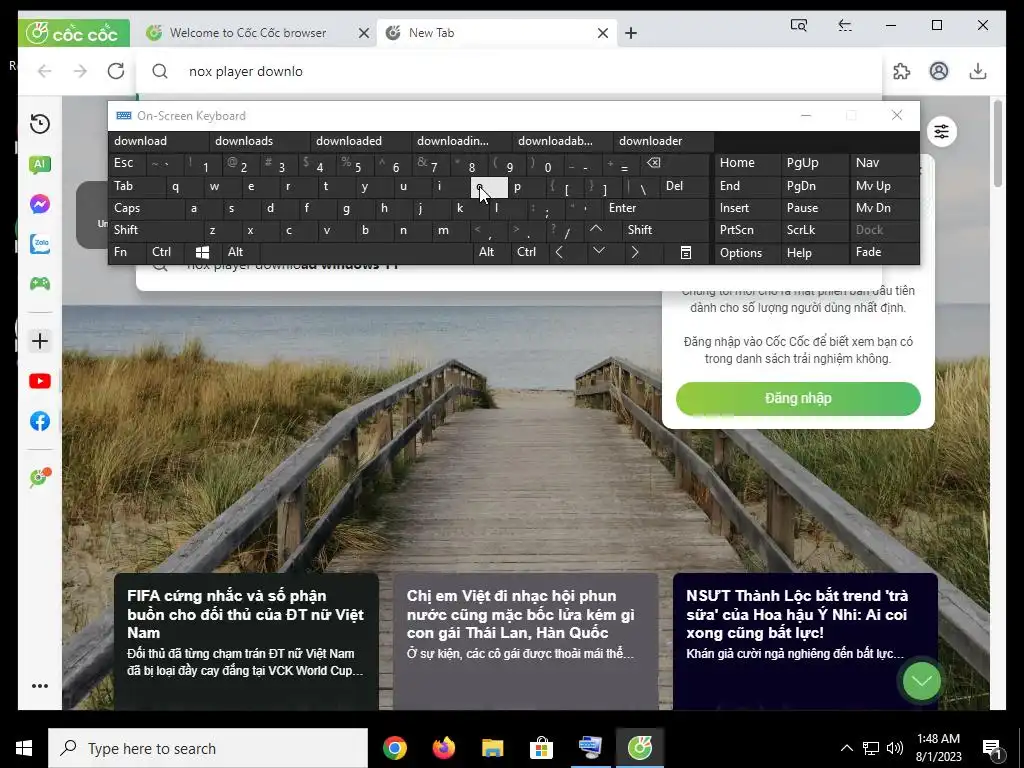Open the user profile icon
Screen dimensions: 1024x768
coord(938,71)
